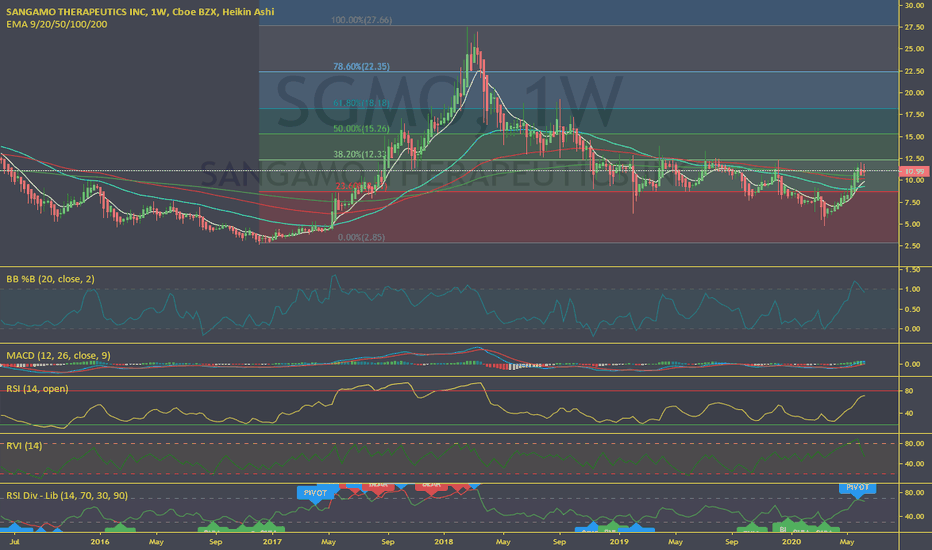Select the EMA 9/20/50/100/200 indicator label

[57, 24]
